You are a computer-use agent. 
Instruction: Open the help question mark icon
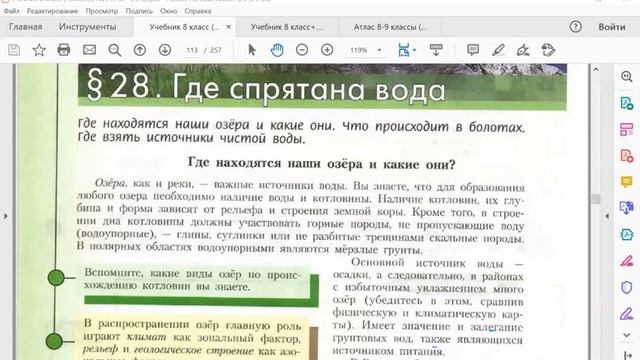576,27
